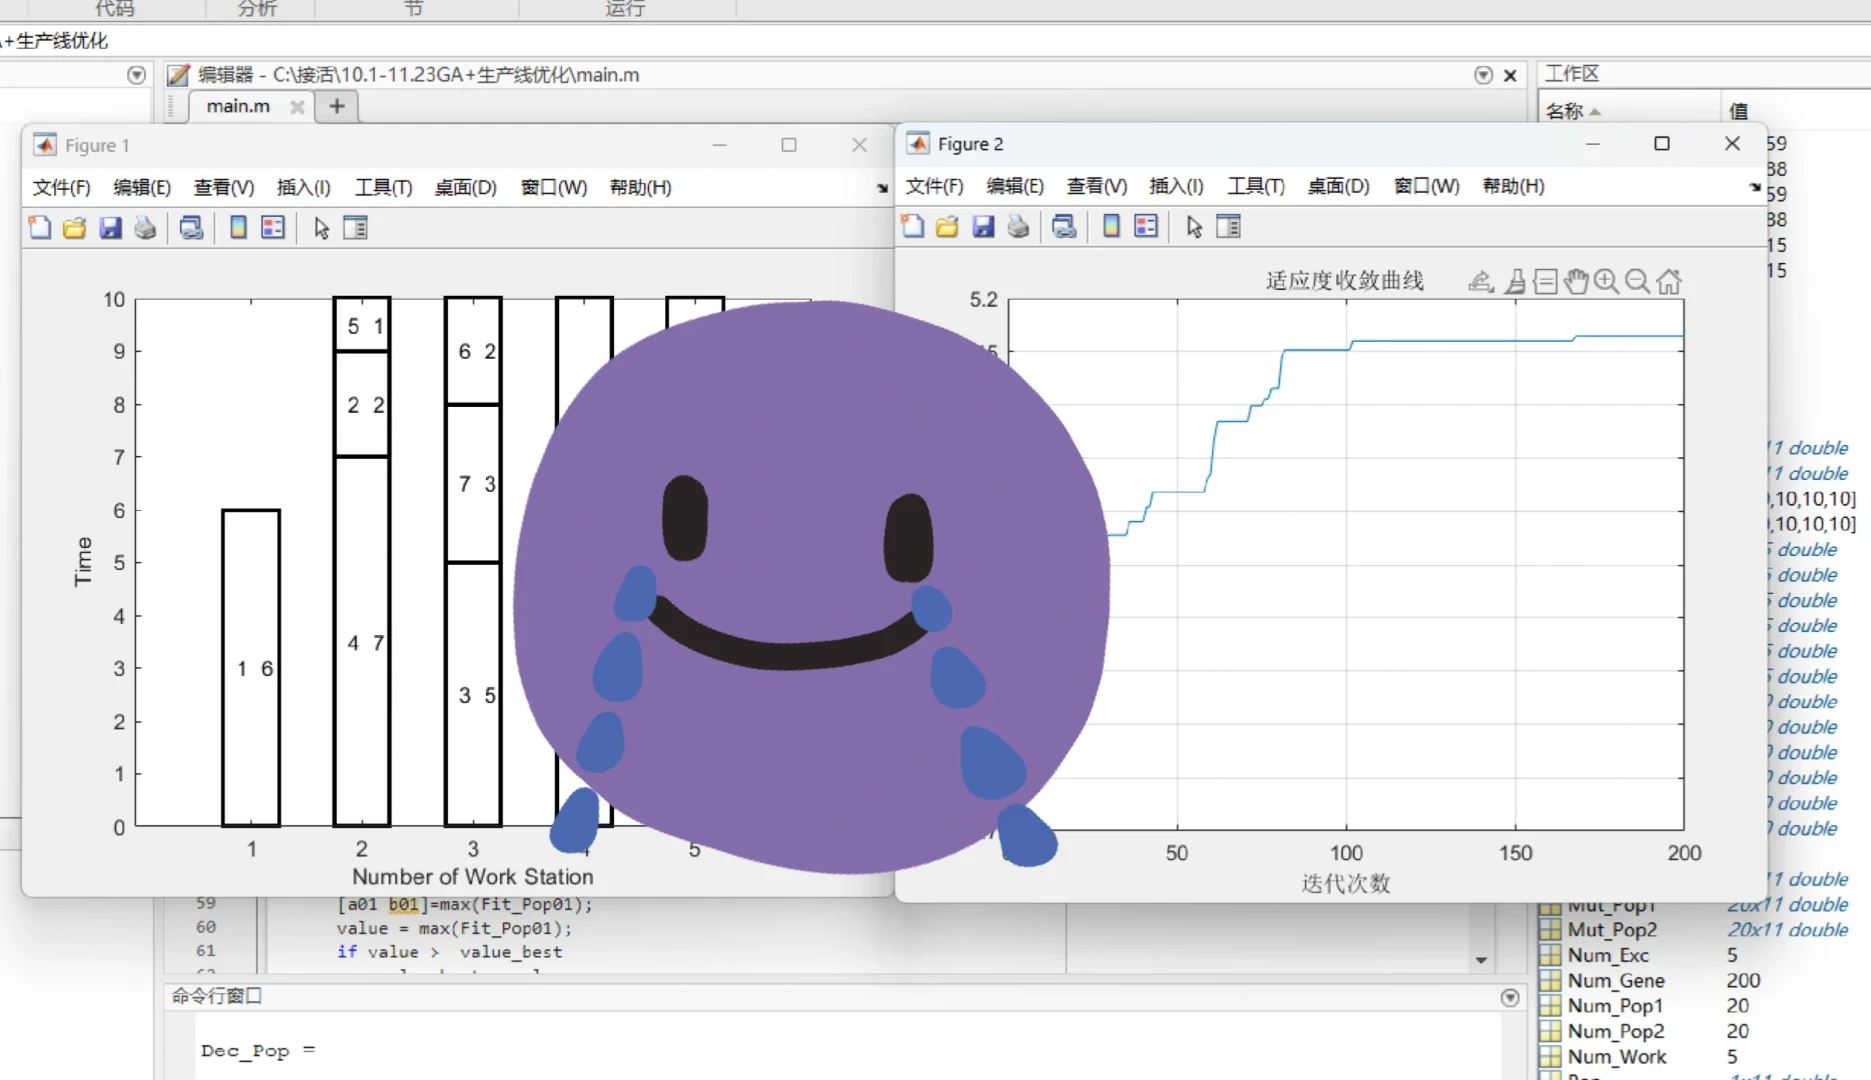Screen dimensions: 1871x1080
Task: Open 帮助(H) menu in Figure 1
Action: (641, 187)
